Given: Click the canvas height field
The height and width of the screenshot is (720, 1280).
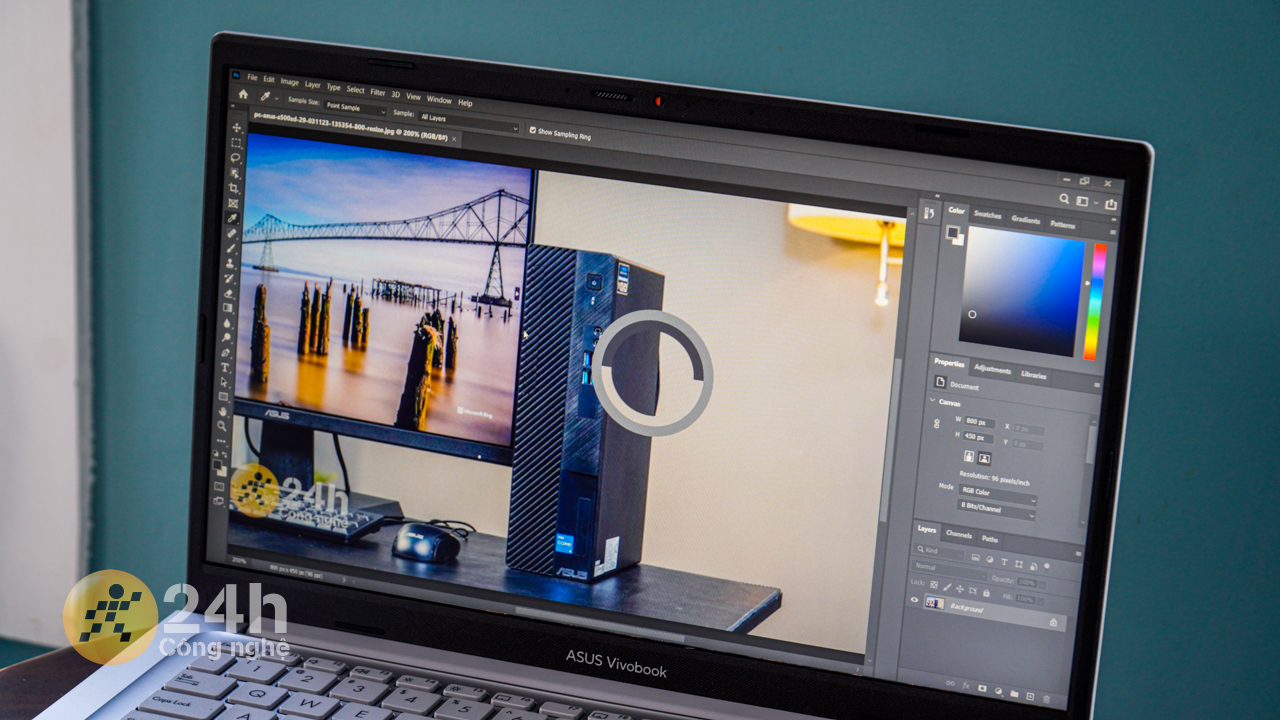Looking at the screenshot, I should (x=979, y=438).
